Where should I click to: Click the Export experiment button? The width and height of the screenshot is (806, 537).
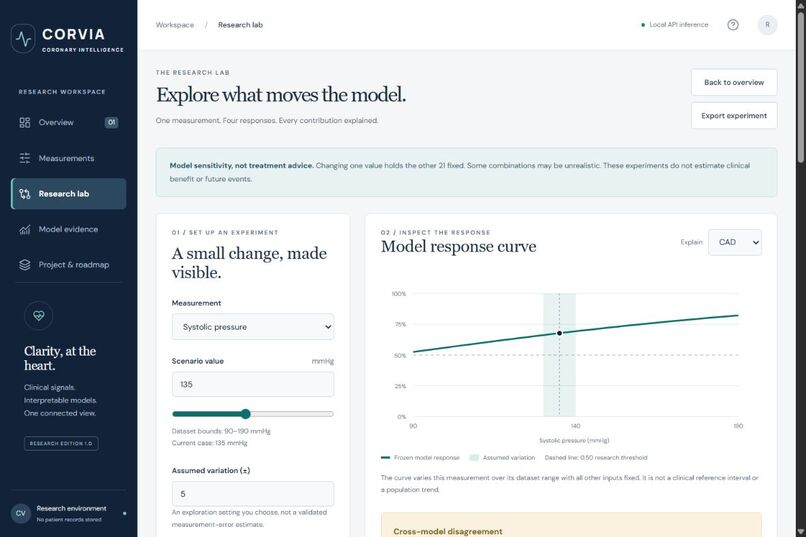pos(734,116)
